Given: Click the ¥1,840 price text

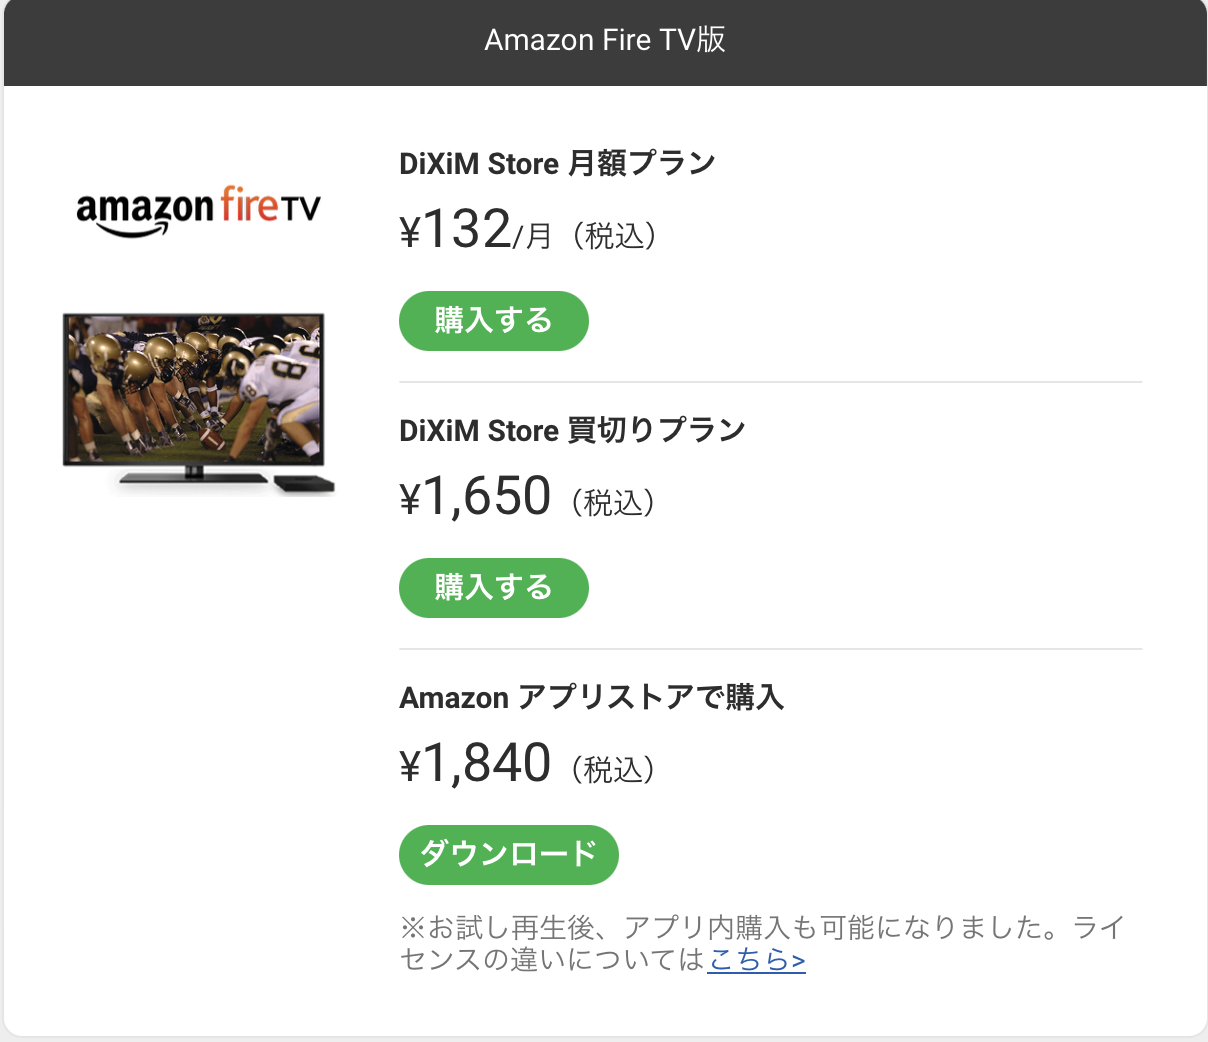Looking at the screenshot, I should [476, 764].
